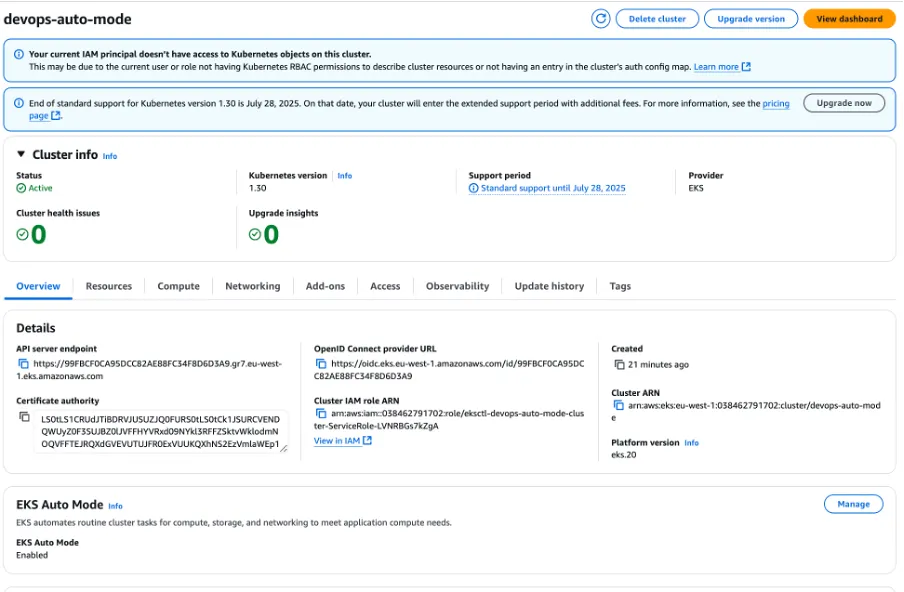904x592 pixels.
Task: Click Standard support until July 28, 2025 link
Action: [553, 188]
